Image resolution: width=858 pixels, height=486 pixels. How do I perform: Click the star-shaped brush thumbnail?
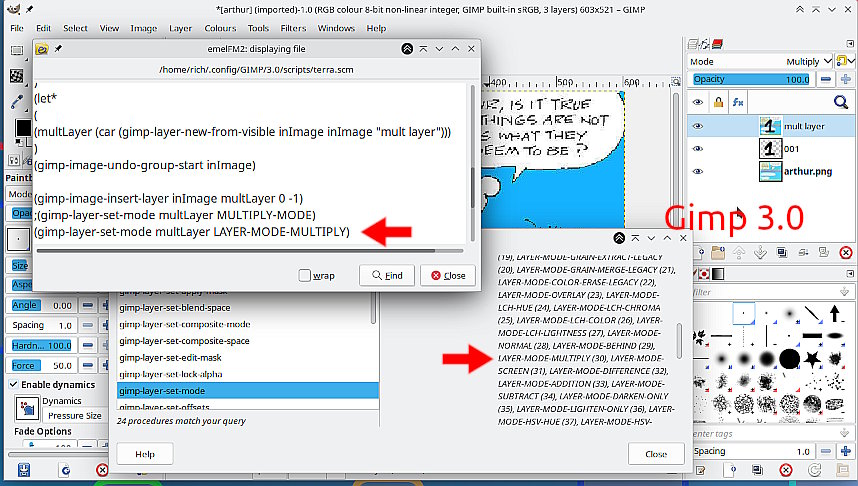click(x=813, y=359)
